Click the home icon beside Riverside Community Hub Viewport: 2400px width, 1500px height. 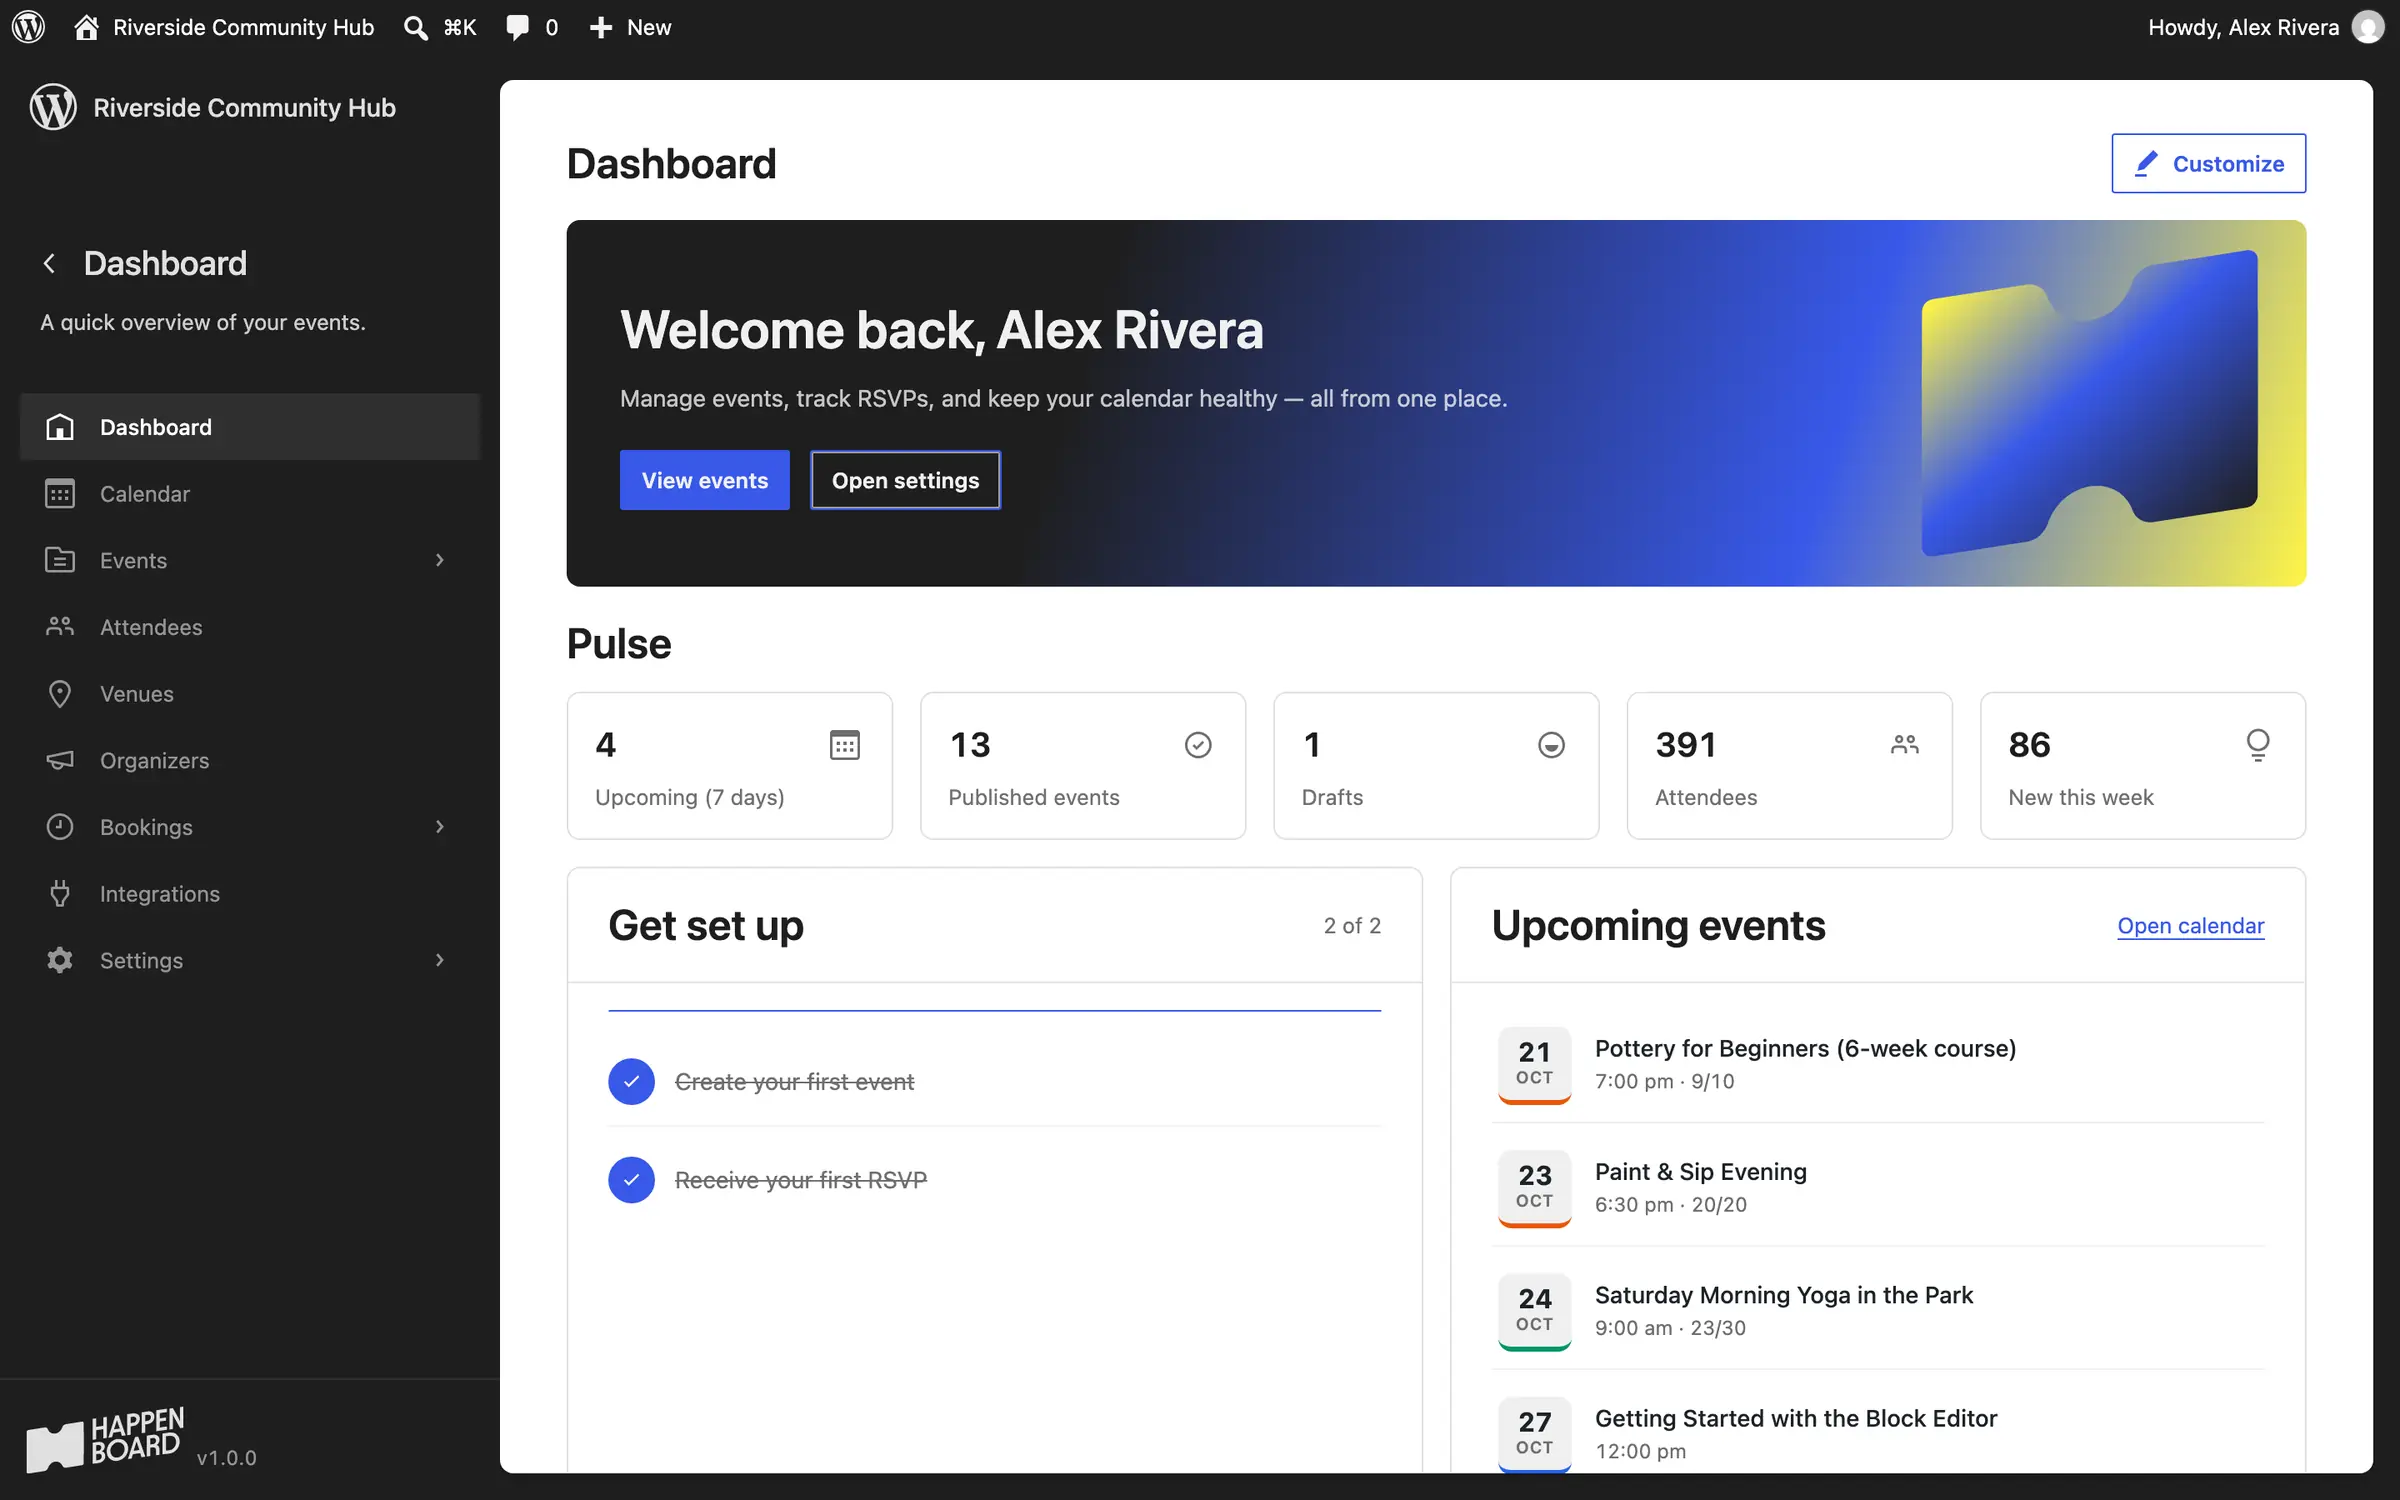(86, 27)
